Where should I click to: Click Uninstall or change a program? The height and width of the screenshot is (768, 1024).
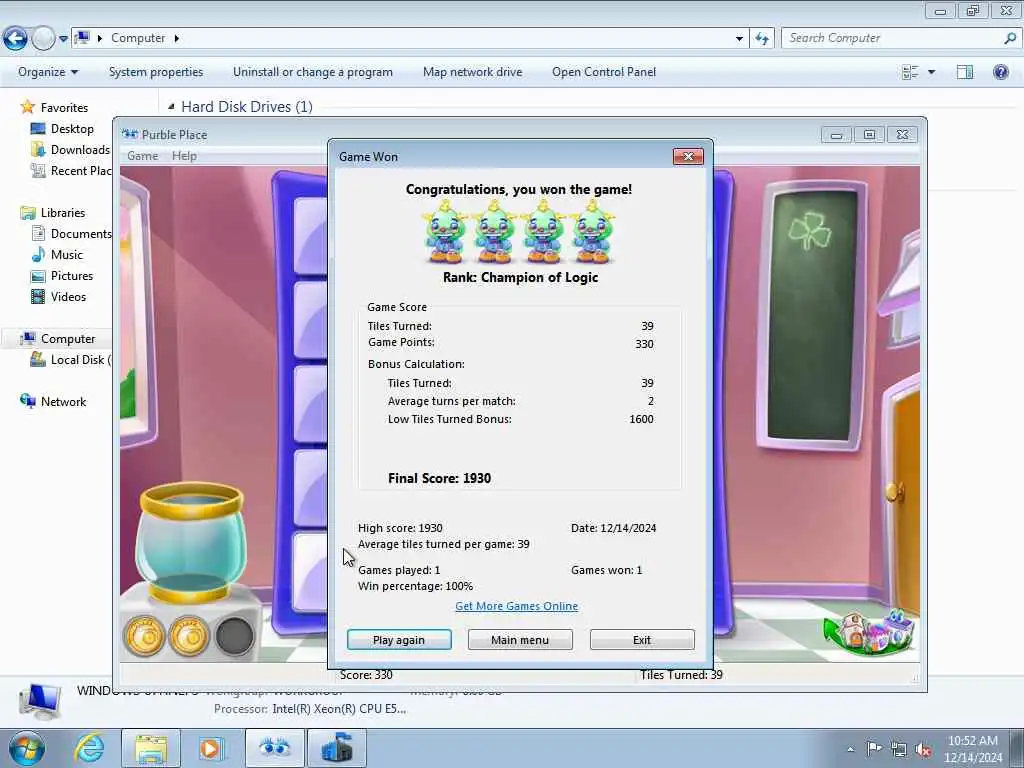tap(313, 72)
